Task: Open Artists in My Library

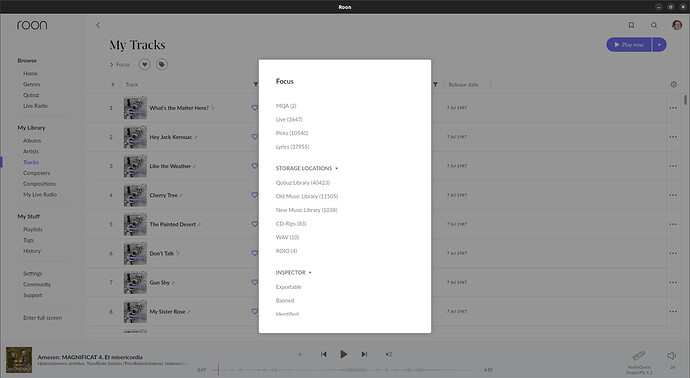Action: click(31, 151)
